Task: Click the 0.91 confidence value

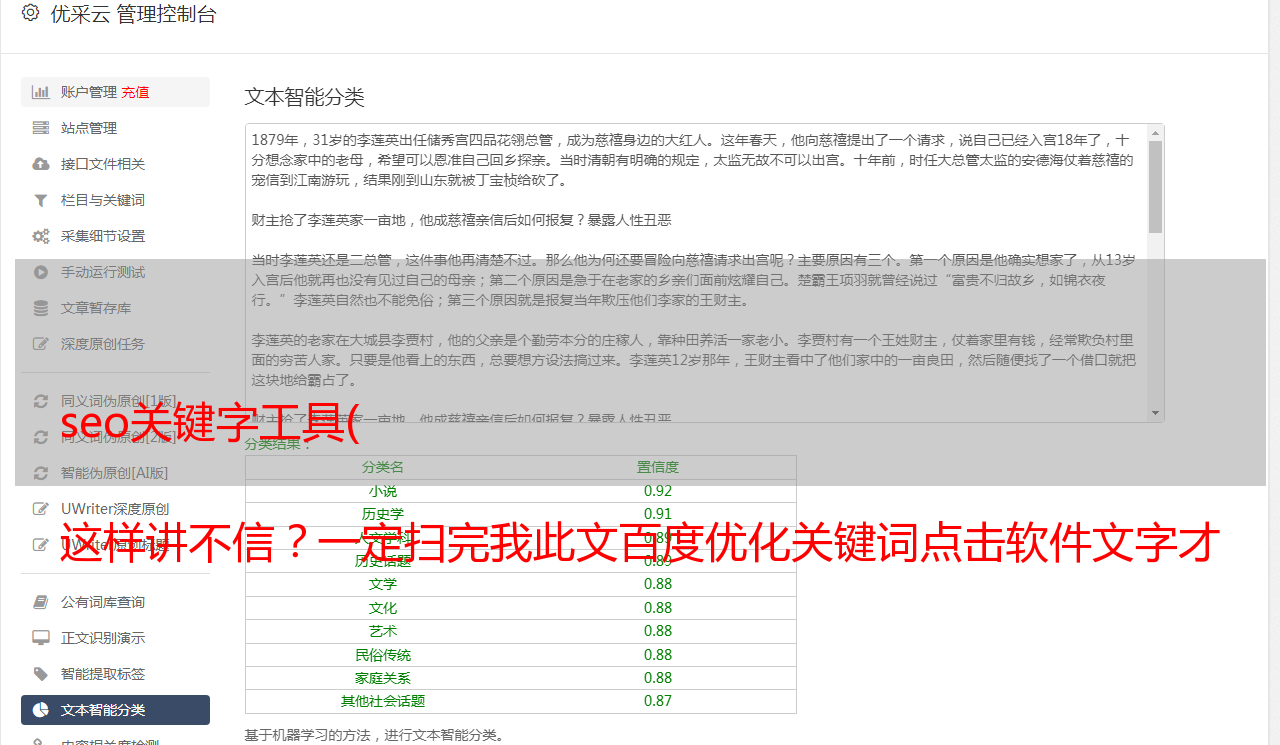Action: [658, 514]
